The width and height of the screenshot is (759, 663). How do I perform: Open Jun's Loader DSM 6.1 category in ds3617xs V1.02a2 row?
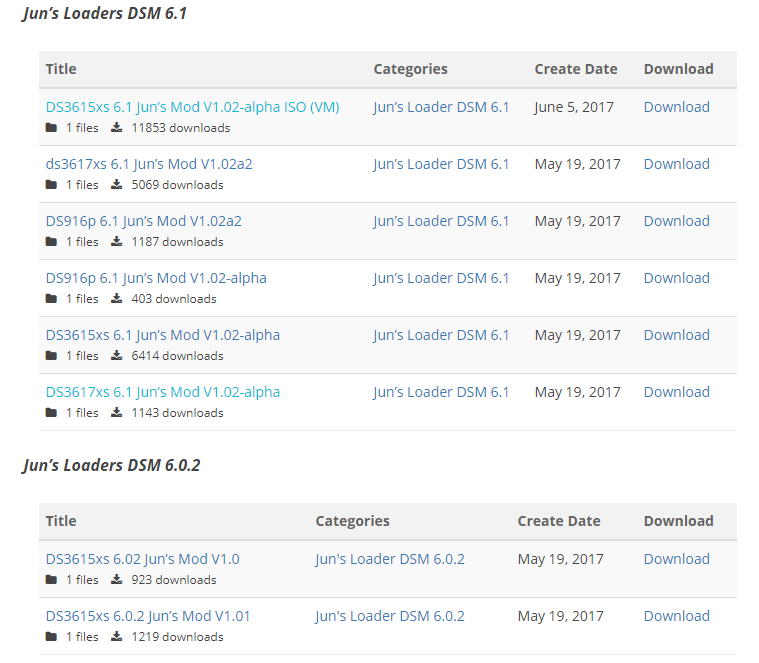441,164
